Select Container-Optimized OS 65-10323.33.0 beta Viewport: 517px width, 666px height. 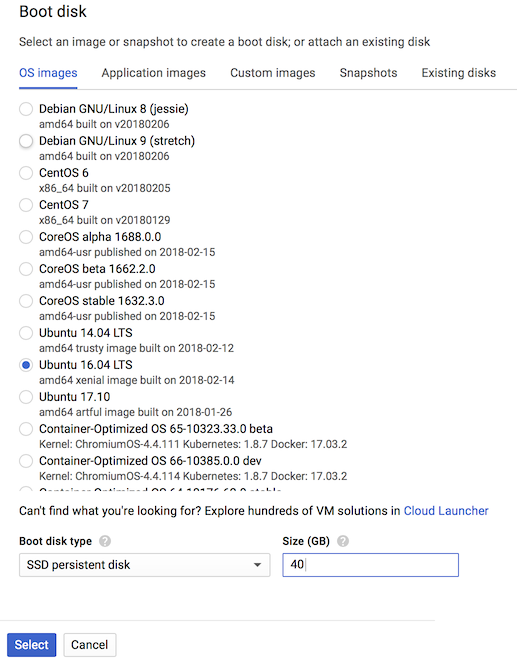(x=26, y=429)
